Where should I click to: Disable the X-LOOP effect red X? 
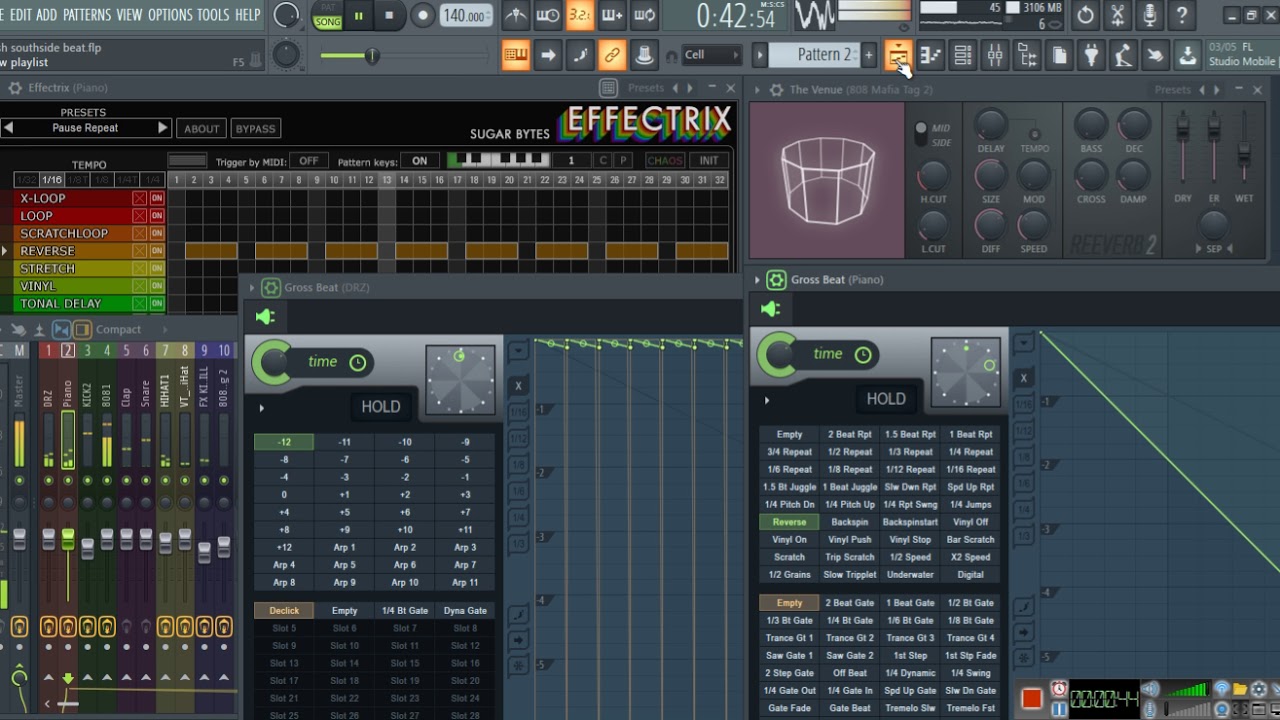(x=140, y=198)
